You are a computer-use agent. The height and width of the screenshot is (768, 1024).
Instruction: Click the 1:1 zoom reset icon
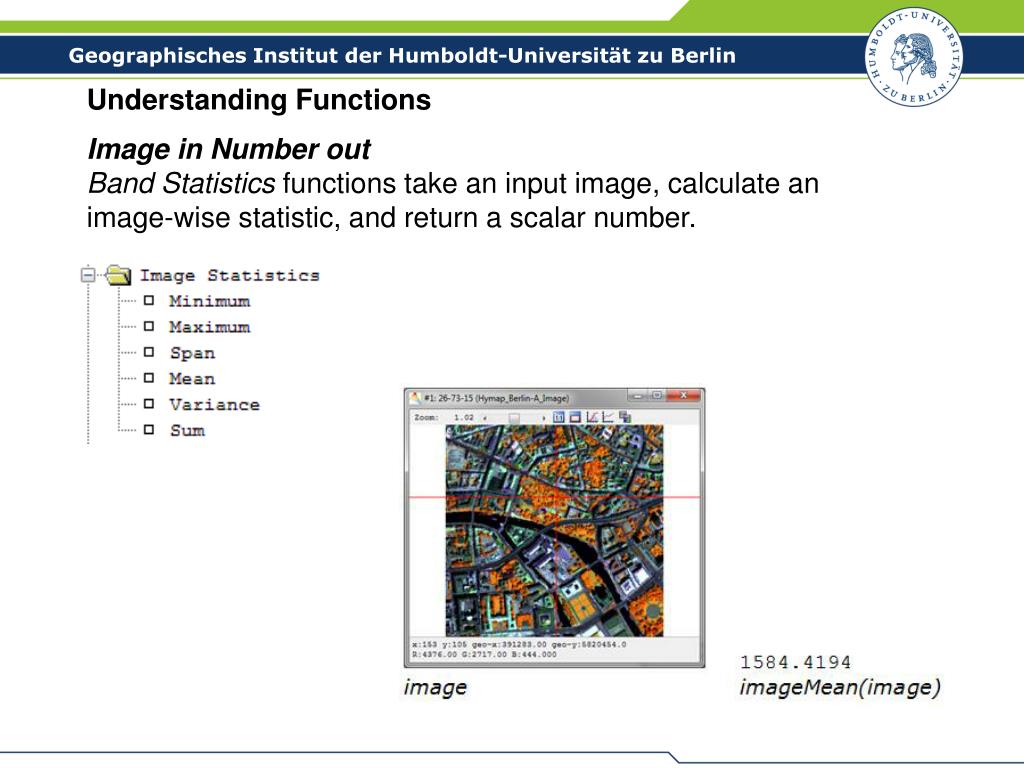click(560, 416)
